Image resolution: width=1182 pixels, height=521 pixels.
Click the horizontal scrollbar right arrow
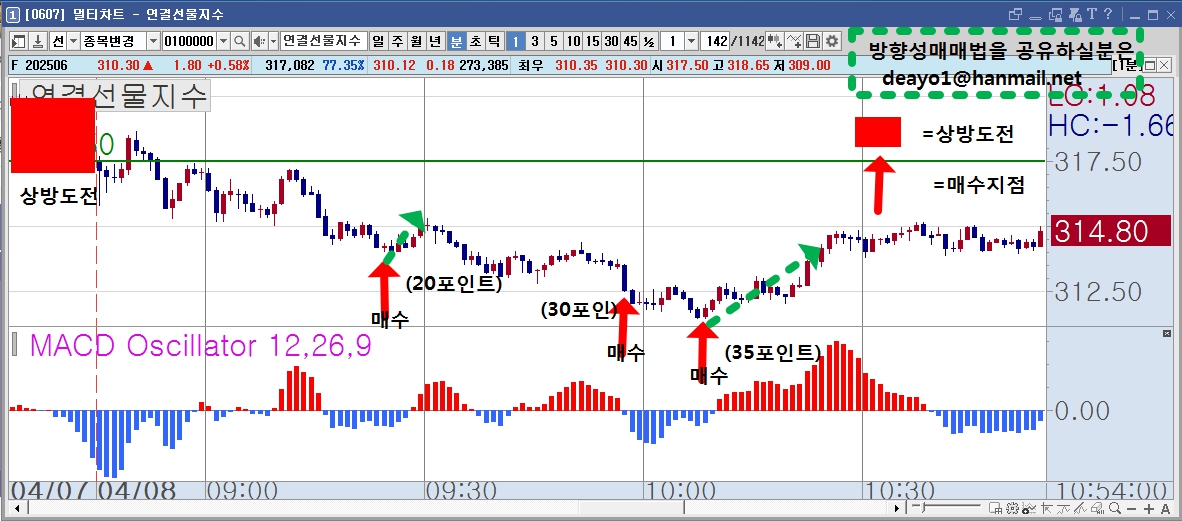pos(897,509)
